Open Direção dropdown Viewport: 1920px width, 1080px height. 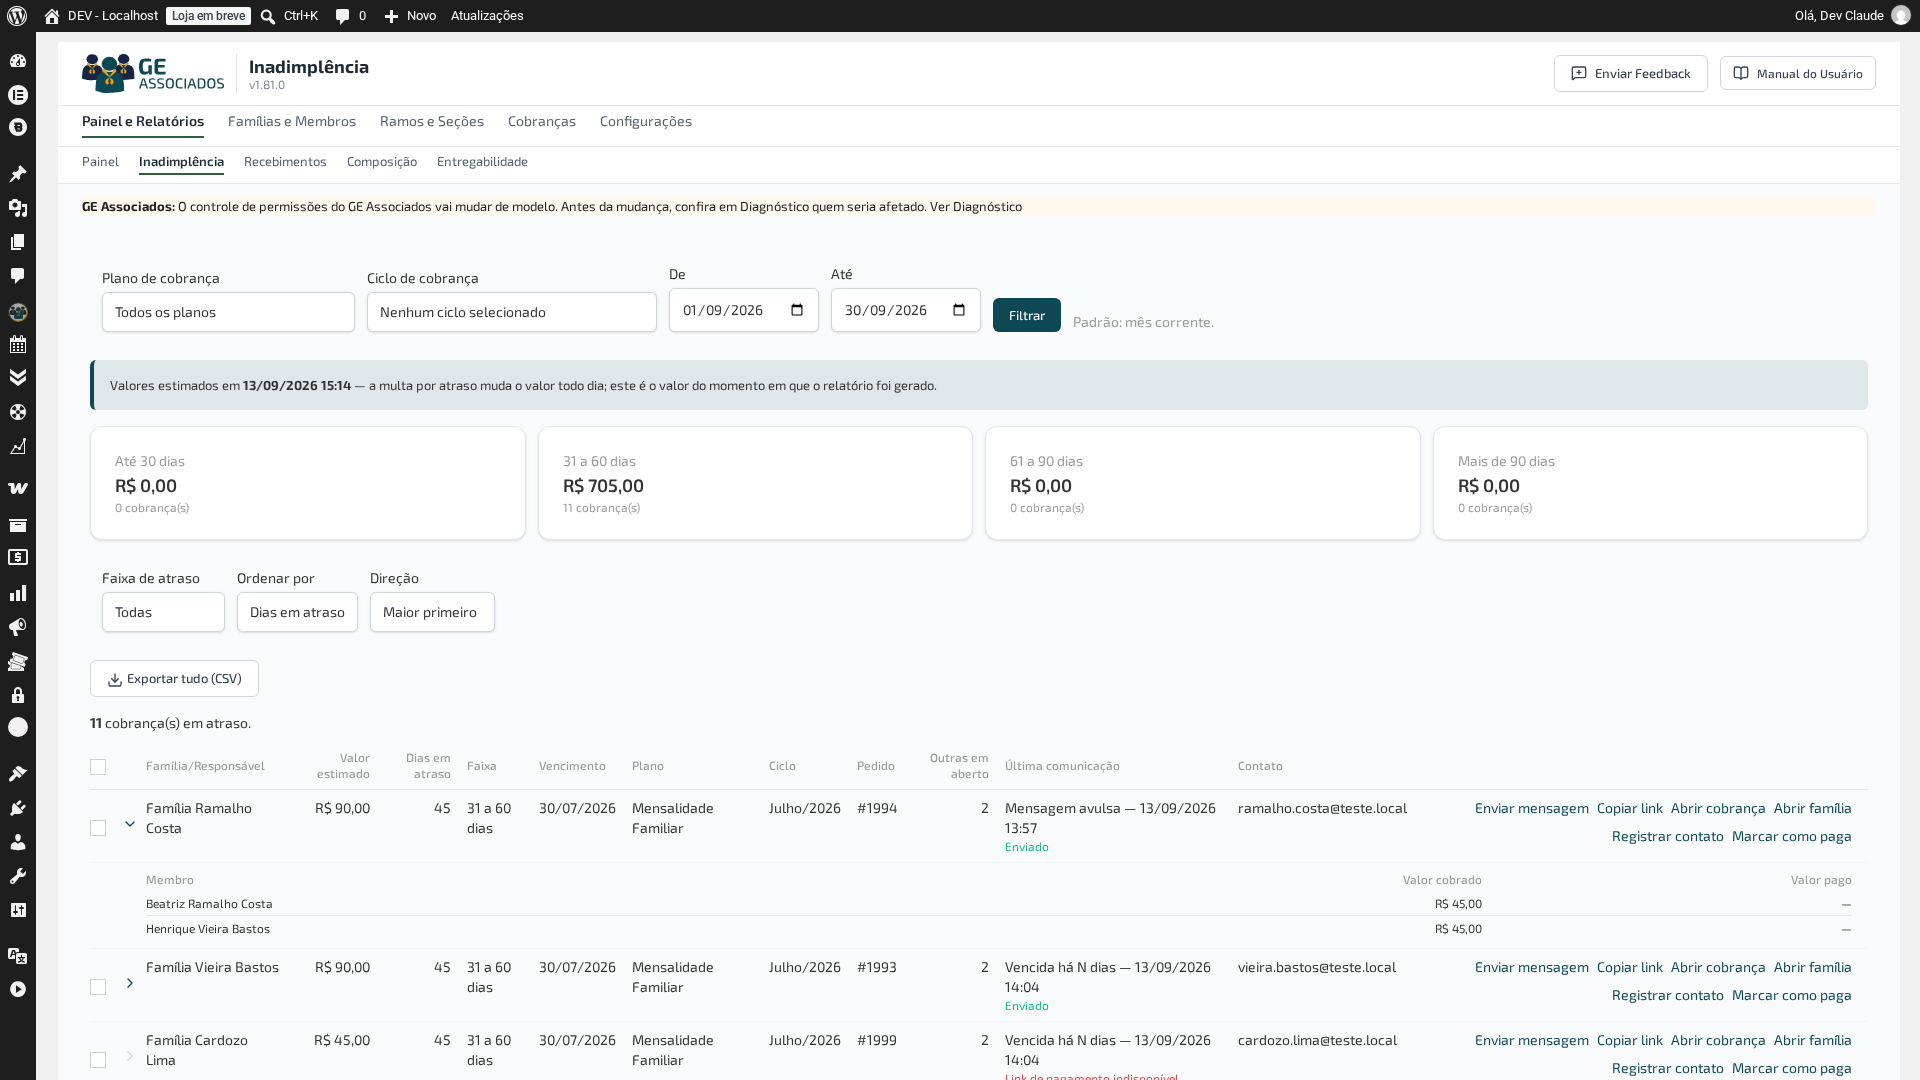432,612
